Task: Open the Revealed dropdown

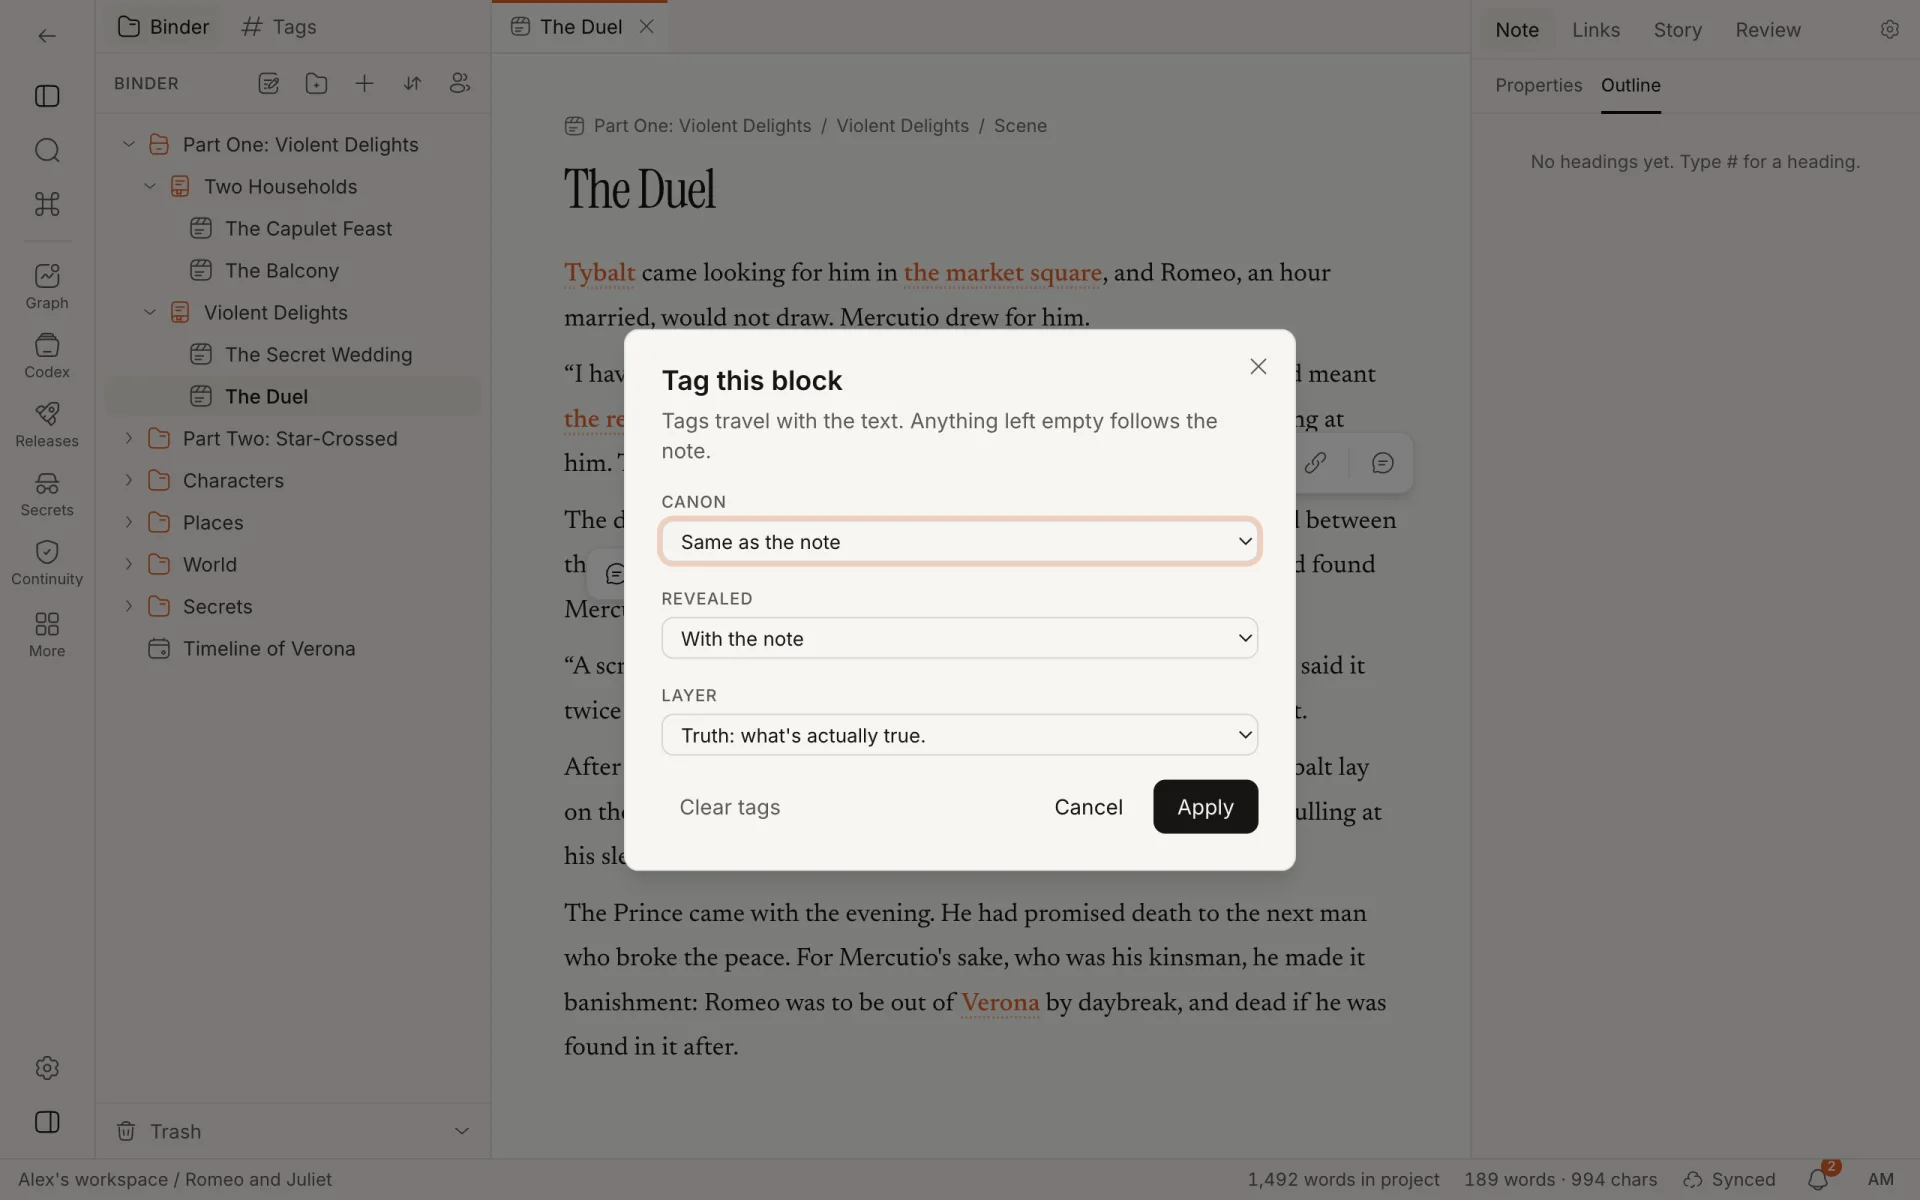Action: pyautogui.click(x=959, y=639)
